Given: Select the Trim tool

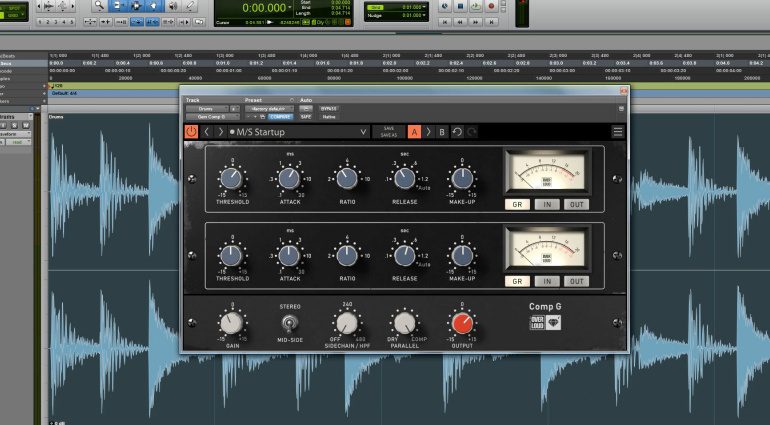Looking at the screenshot, I should coord(118,5).
